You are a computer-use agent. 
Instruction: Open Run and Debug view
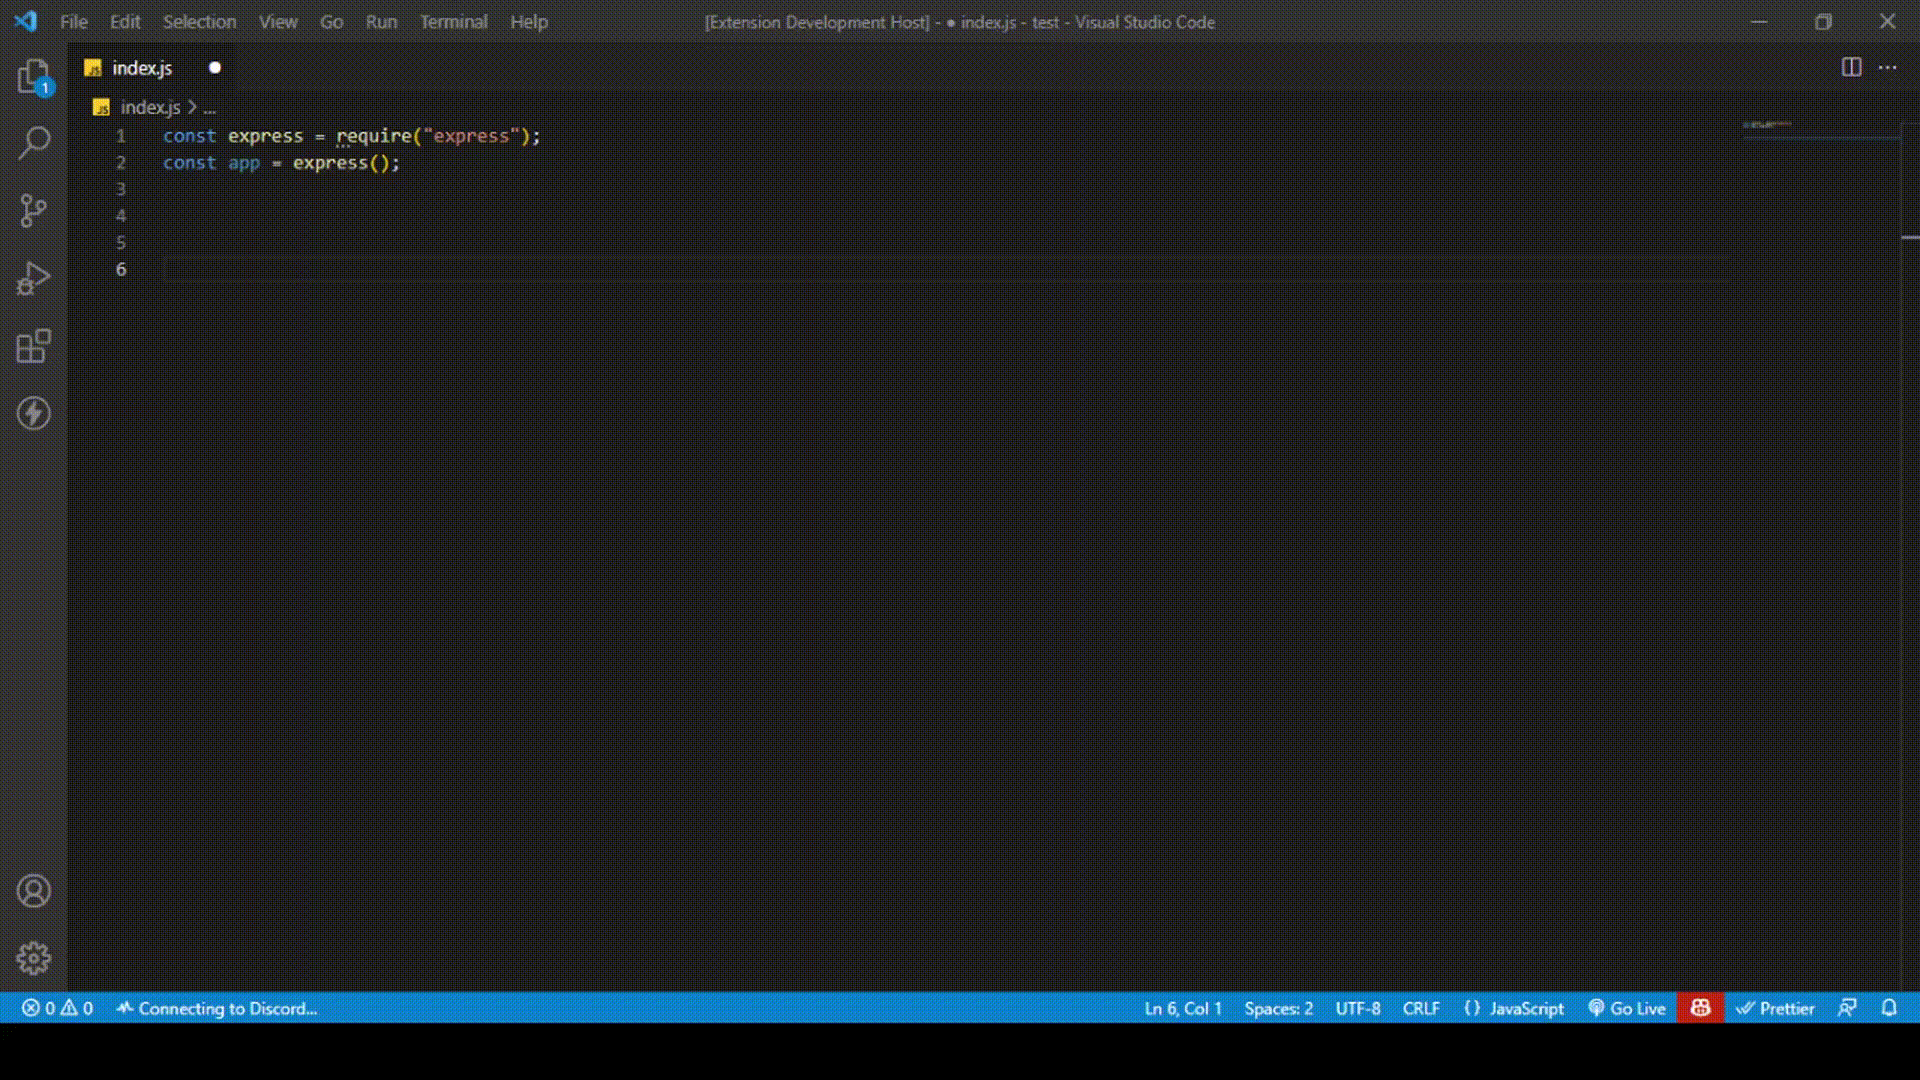click(x=33, y=278)
